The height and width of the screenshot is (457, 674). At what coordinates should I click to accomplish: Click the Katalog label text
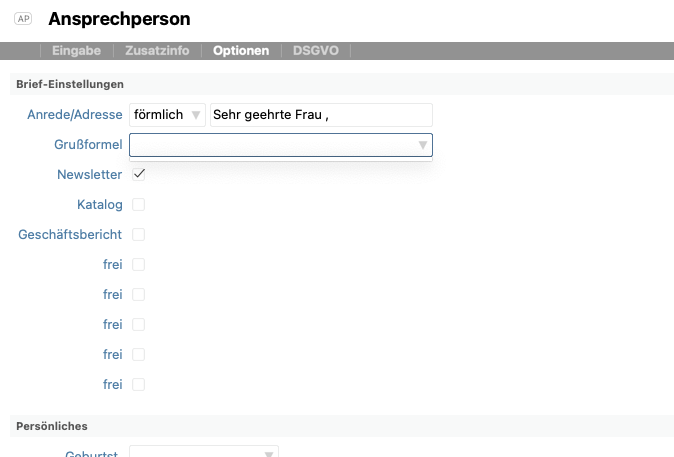[x=99, y=205]
